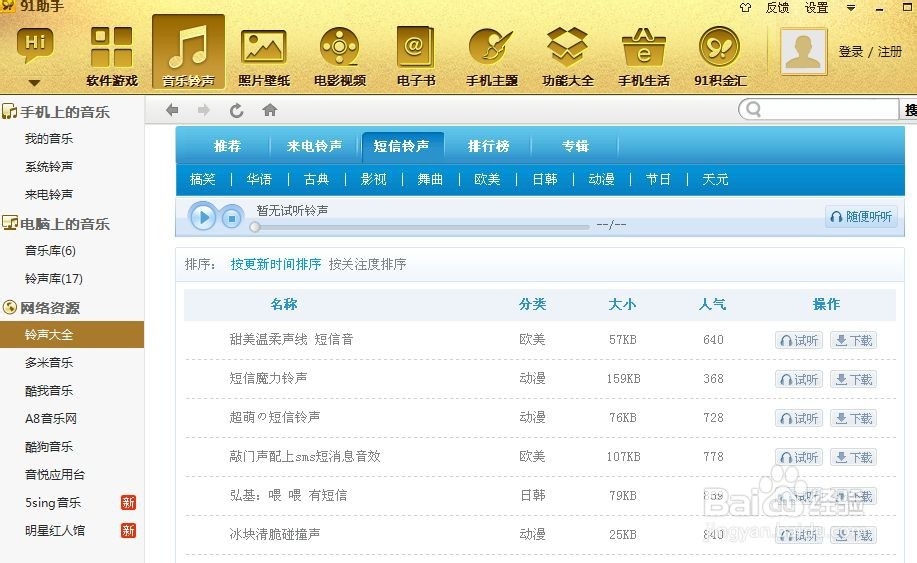917x563 pixels.
Task: Select the 音乐铃声 music ringtone section
Action: click(x=188, y=52)
